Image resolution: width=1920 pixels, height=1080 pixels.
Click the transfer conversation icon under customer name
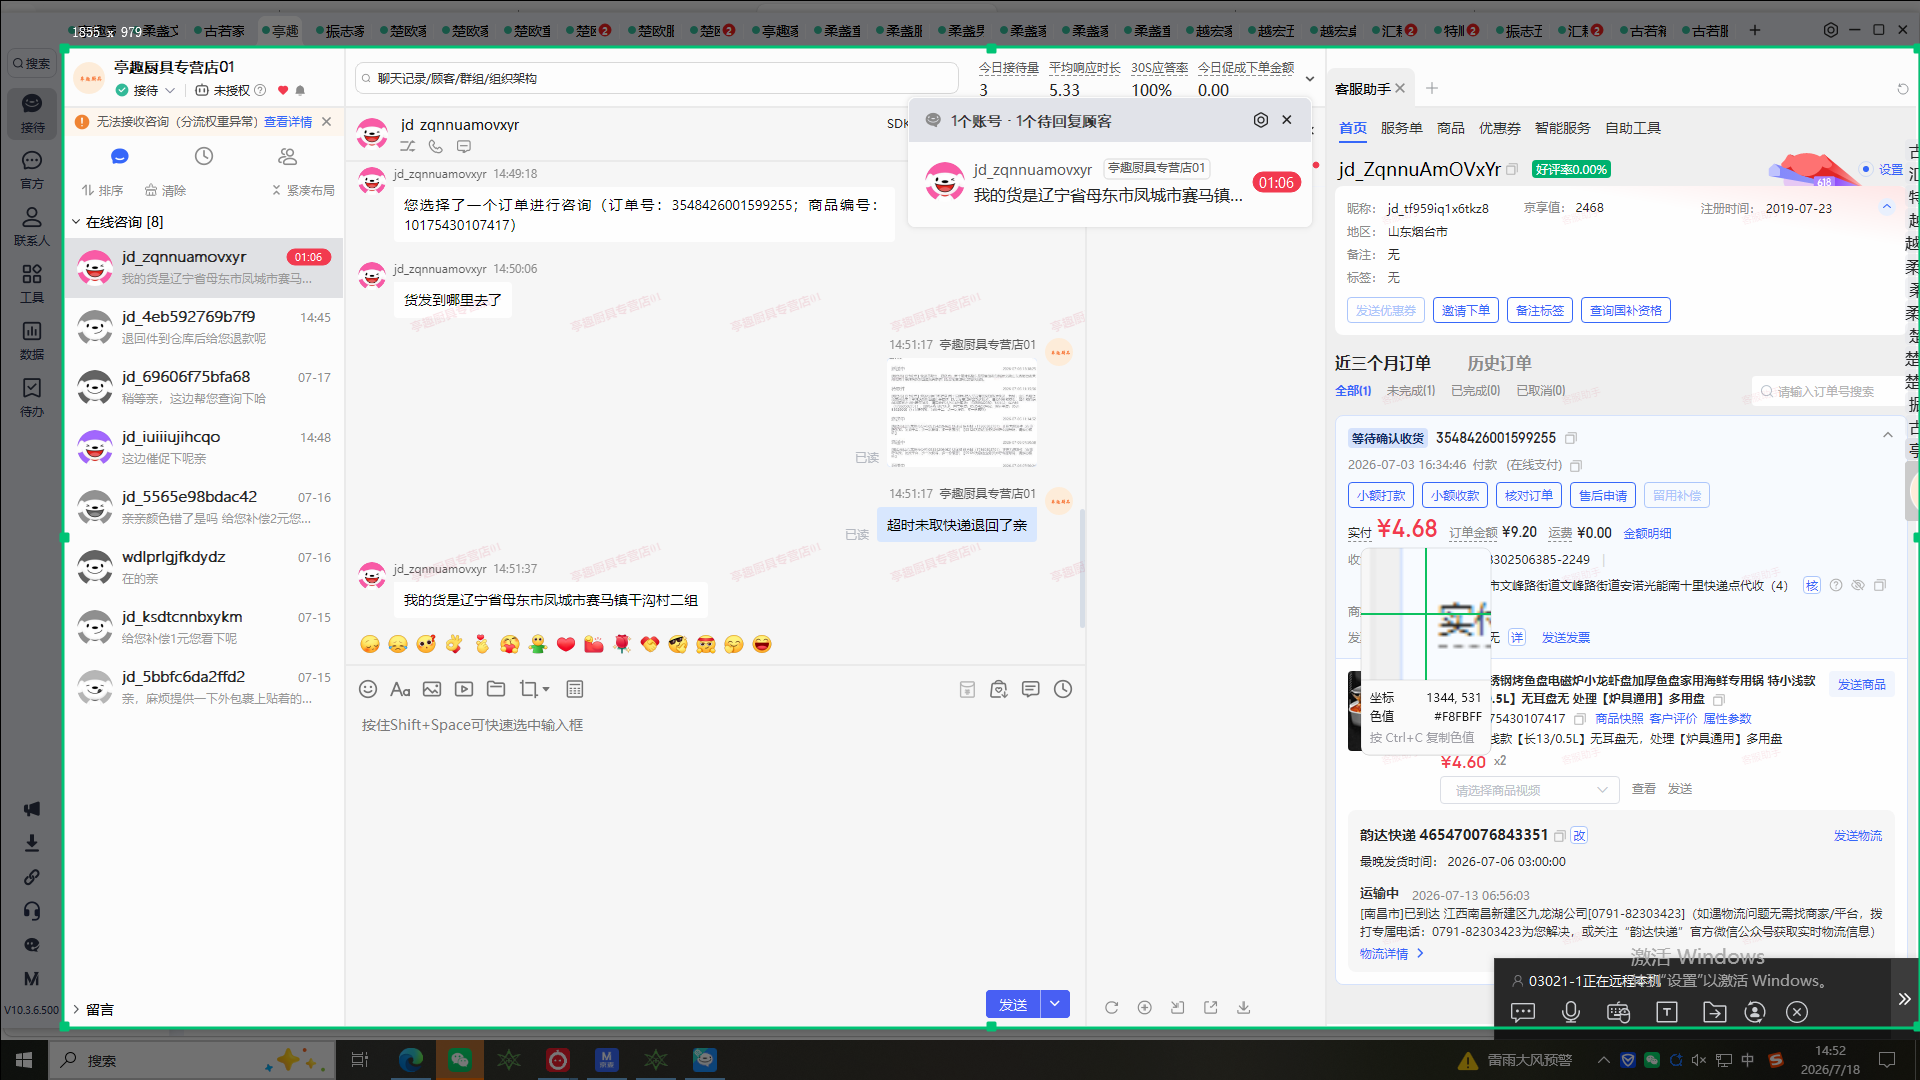(407, 146)
